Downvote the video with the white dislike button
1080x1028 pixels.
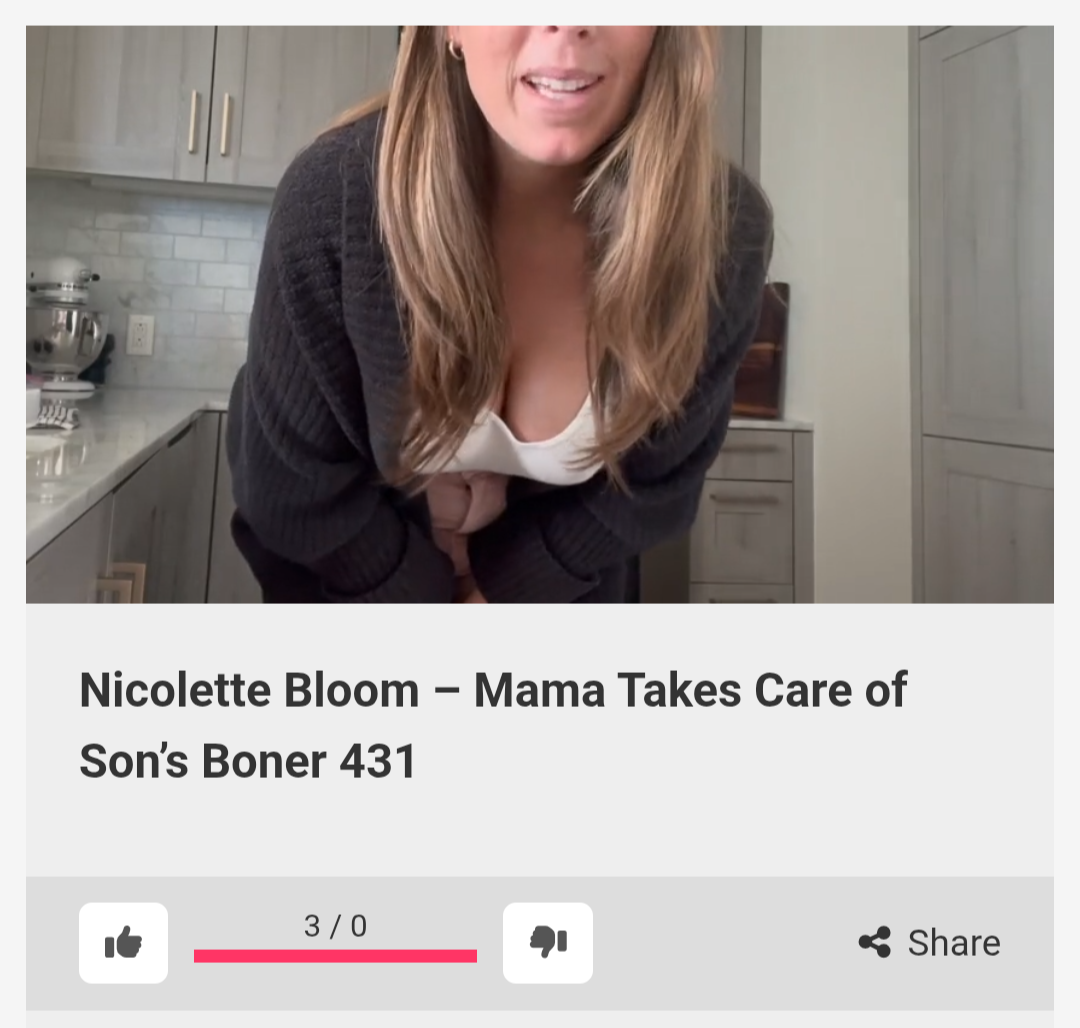pyautogui.click(x=548, y=943)
